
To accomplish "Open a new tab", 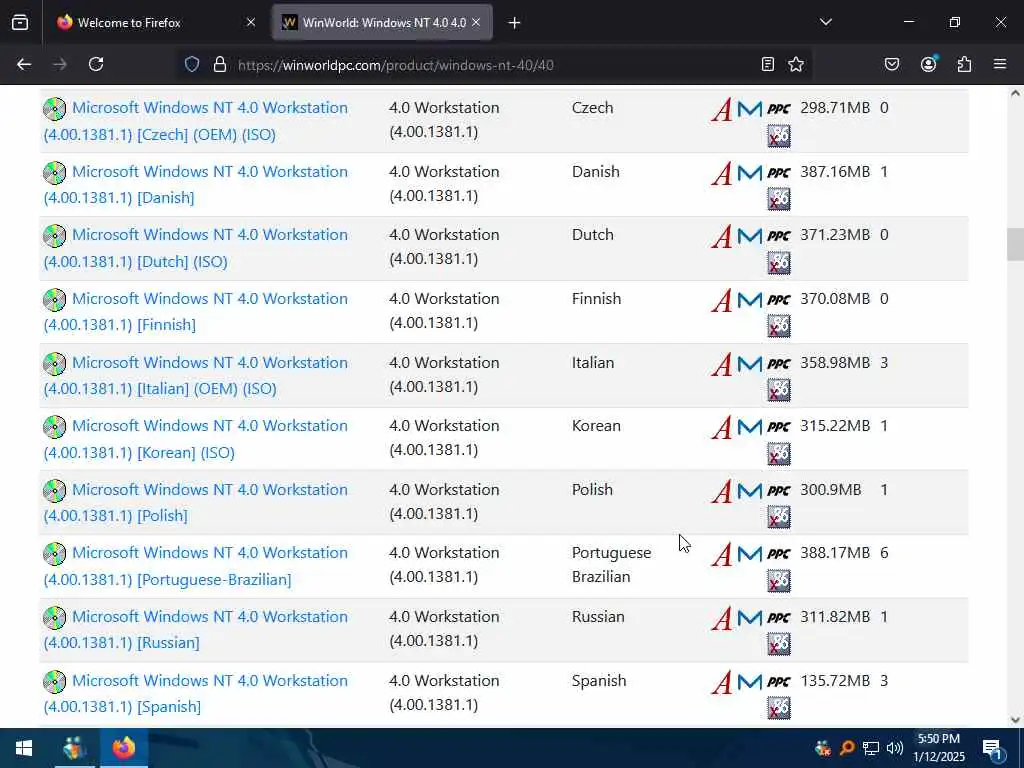I will click(514, 23).
